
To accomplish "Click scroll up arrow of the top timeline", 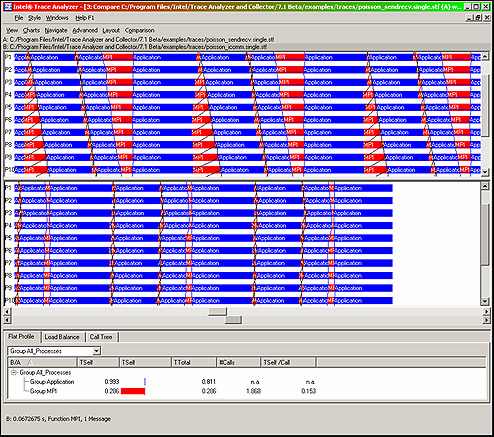I will pos(485,56).
